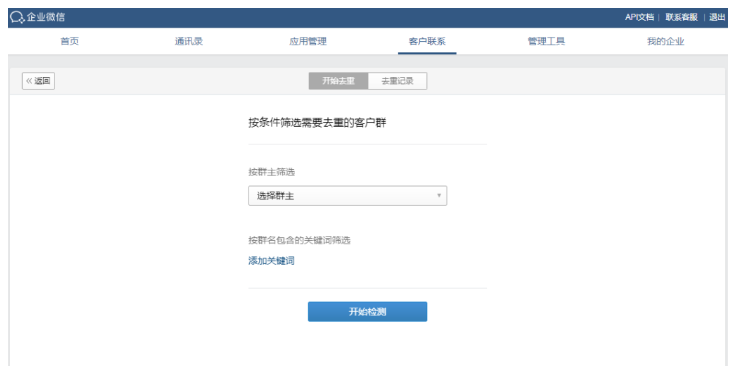This screenshot has width=739, height=385.
Task: Click the dropdown arrow in 选择群主 box
Action: [x=439, y=196]
